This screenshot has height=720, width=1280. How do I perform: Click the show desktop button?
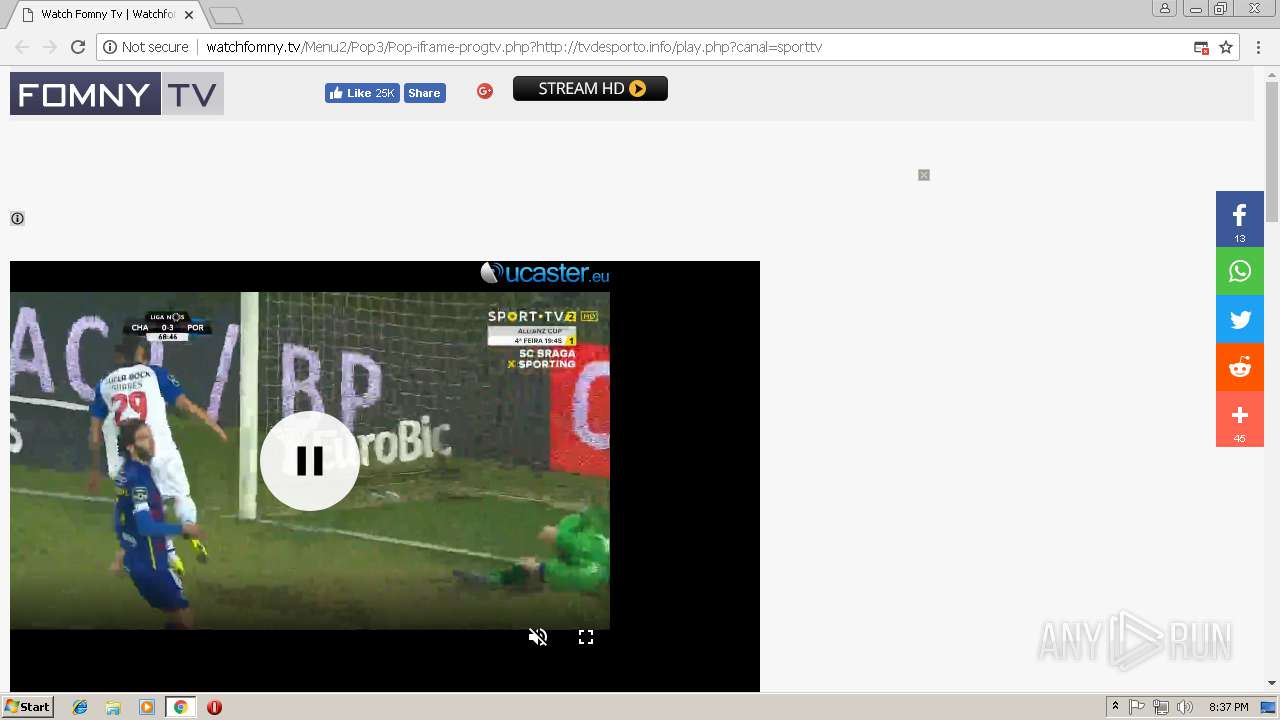tap(1270, 707)
